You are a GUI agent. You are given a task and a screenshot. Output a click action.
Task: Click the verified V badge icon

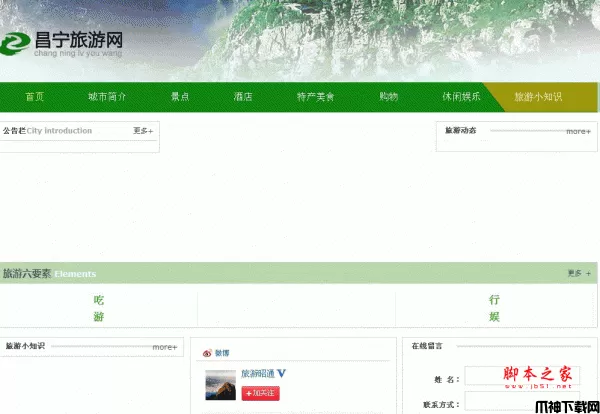(282, 373)
